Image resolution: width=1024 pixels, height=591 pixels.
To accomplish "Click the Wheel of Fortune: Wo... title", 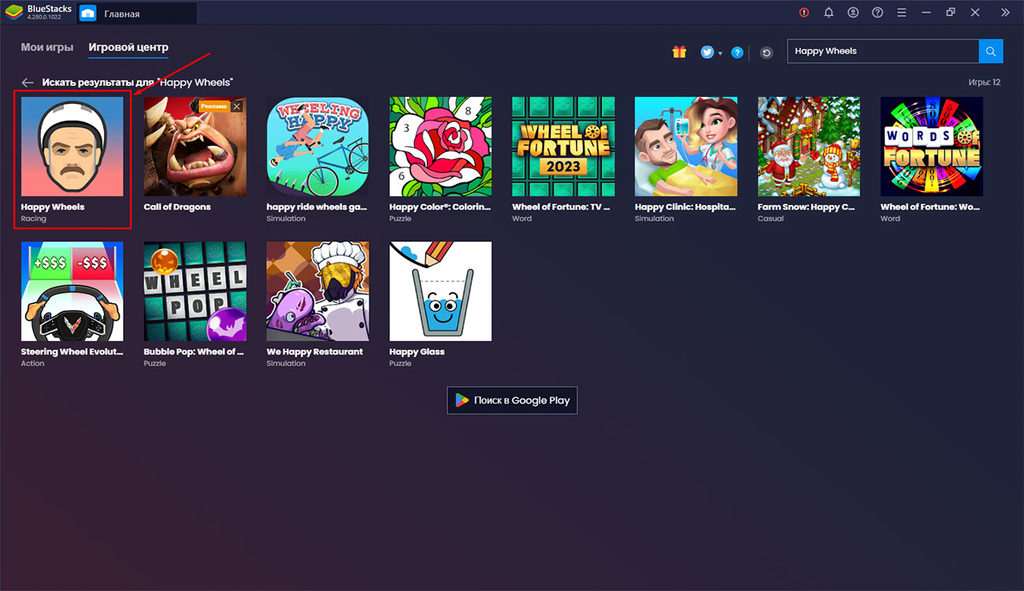I will click(930, 207).
